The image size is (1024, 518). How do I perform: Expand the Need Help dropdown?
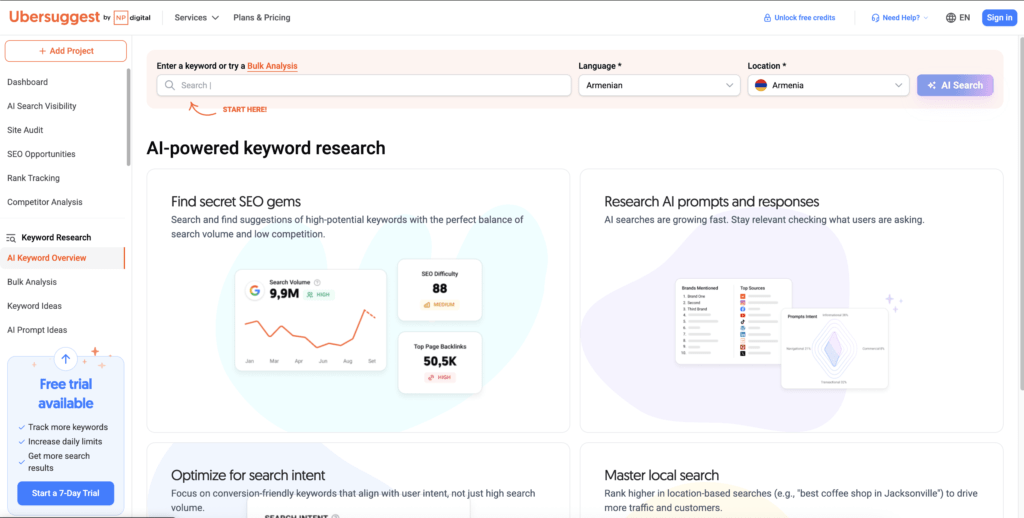(900, 18)
